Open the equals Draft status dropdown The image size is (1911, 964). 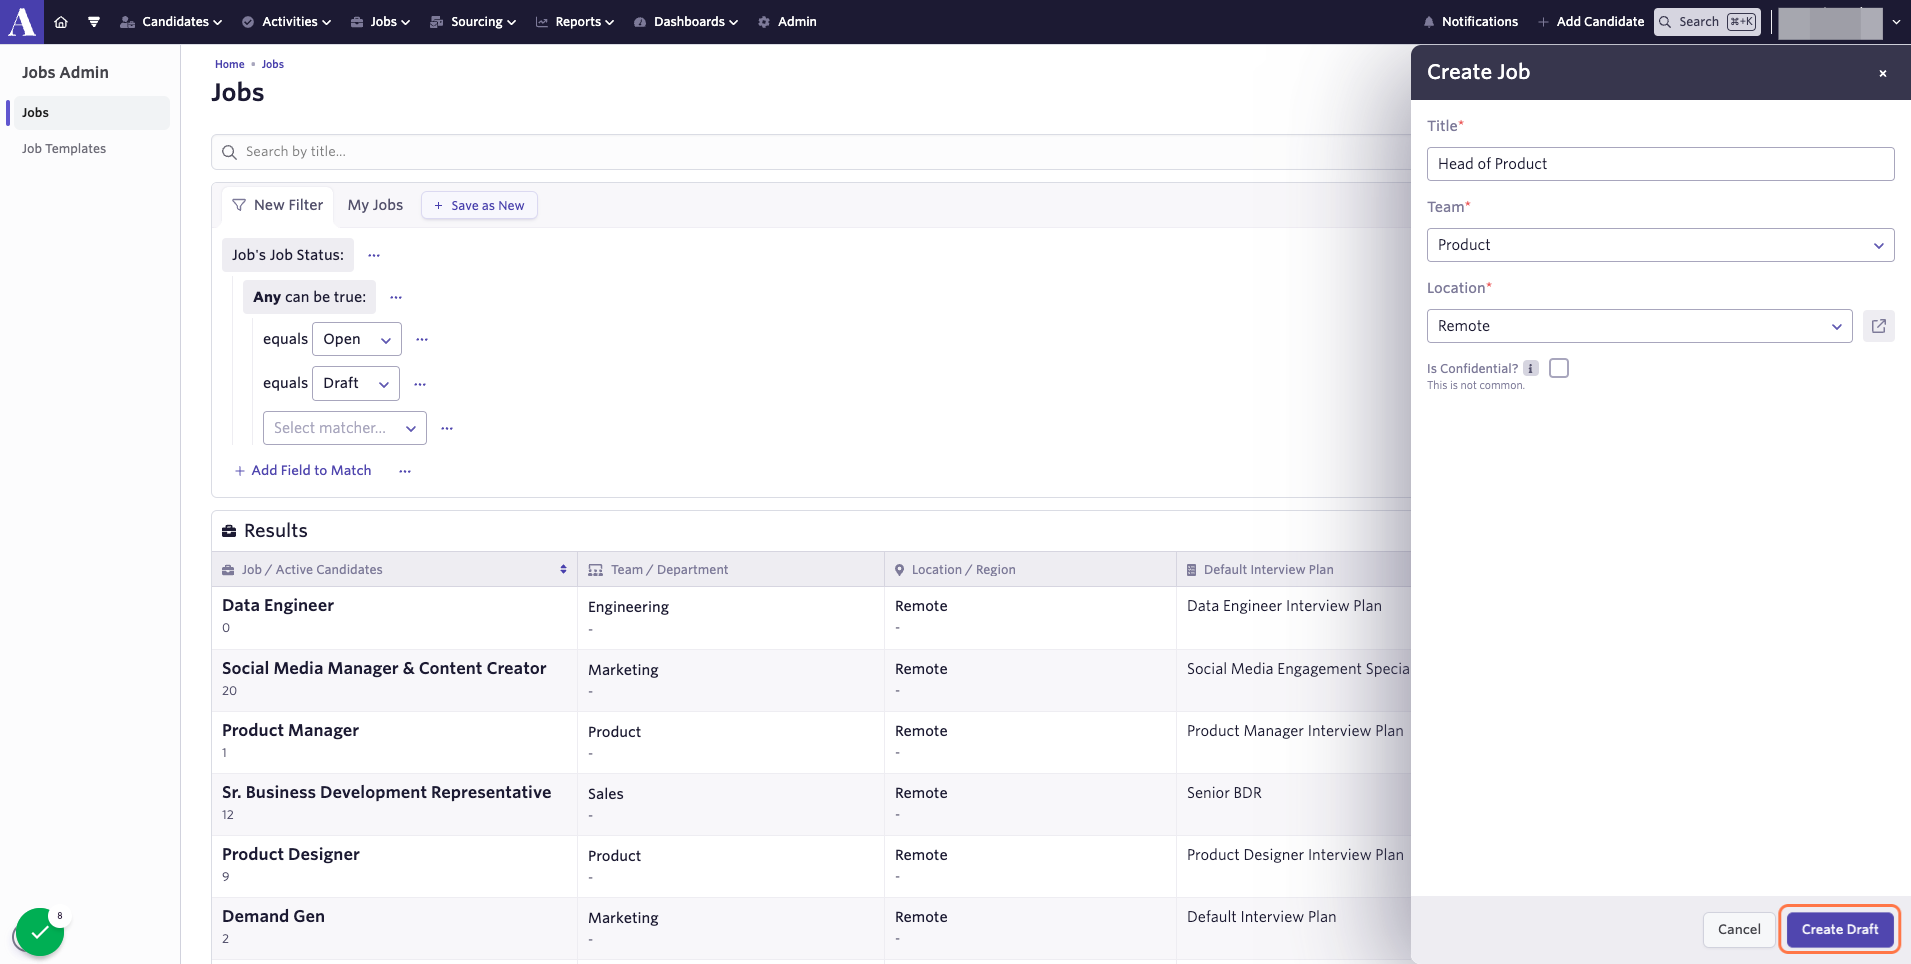click(x=356, y=383)
